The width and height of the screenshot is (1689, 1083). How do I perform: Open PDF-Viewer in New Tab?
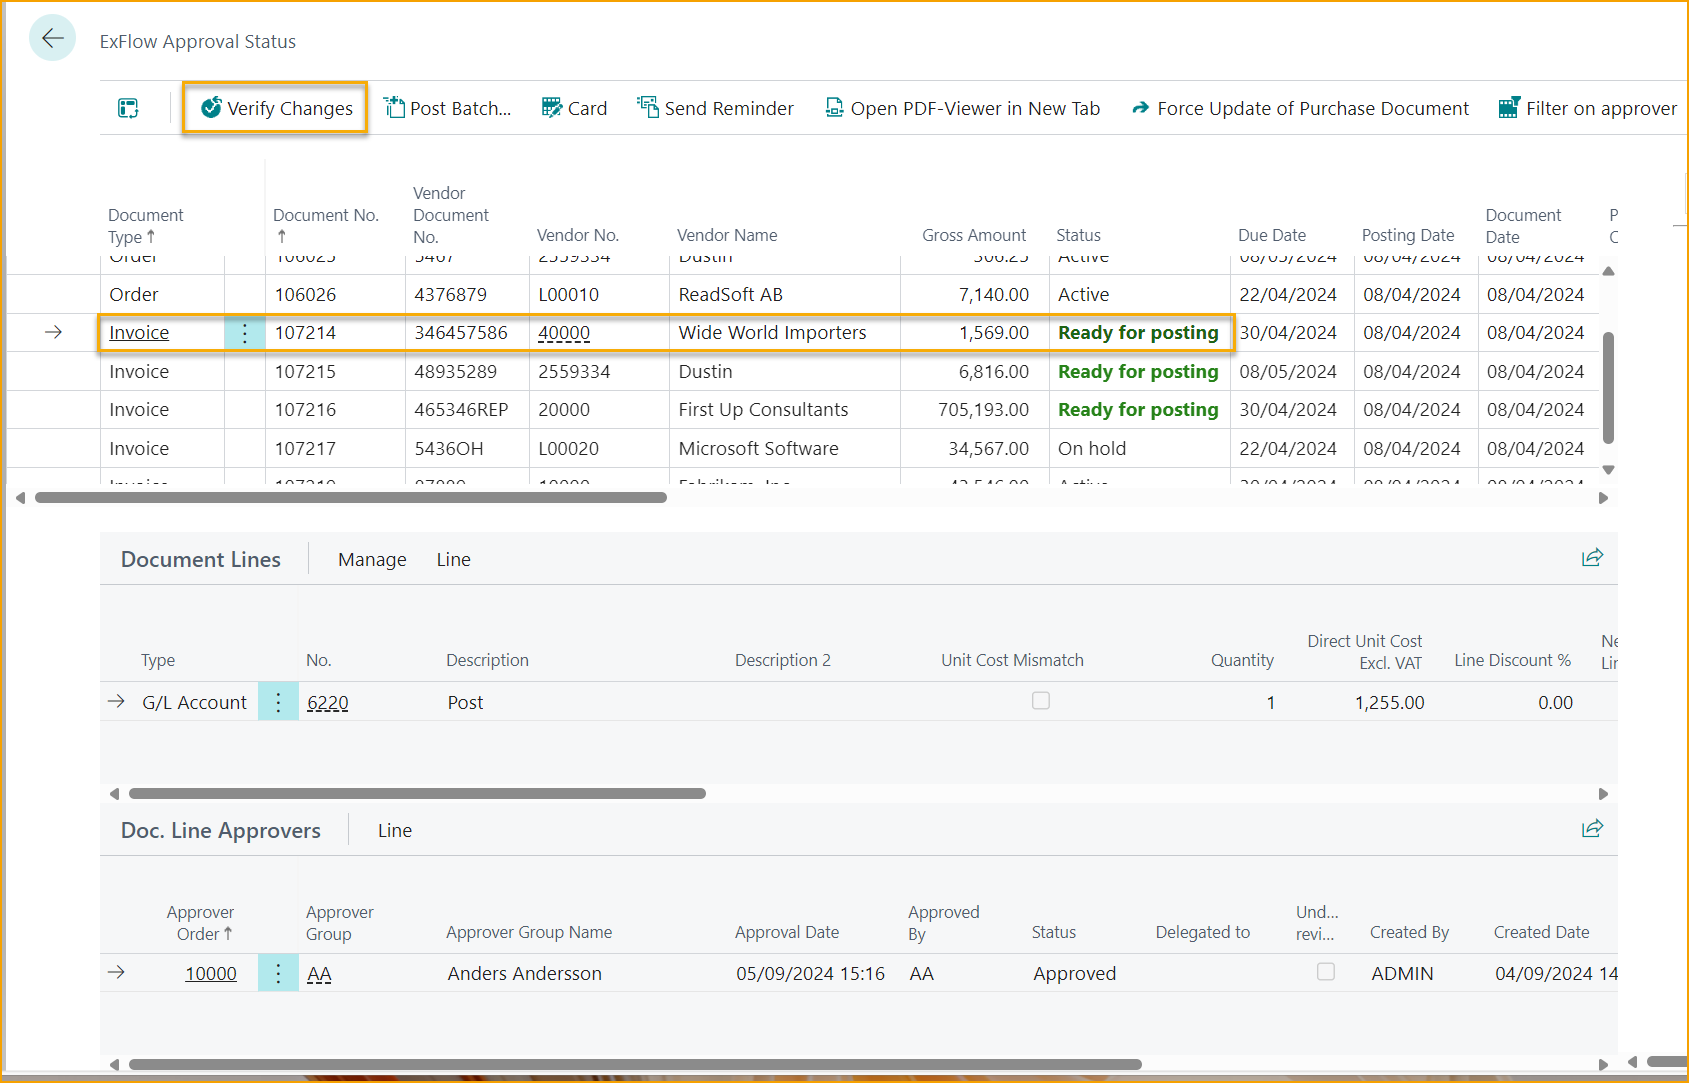(x=962, y=108)
